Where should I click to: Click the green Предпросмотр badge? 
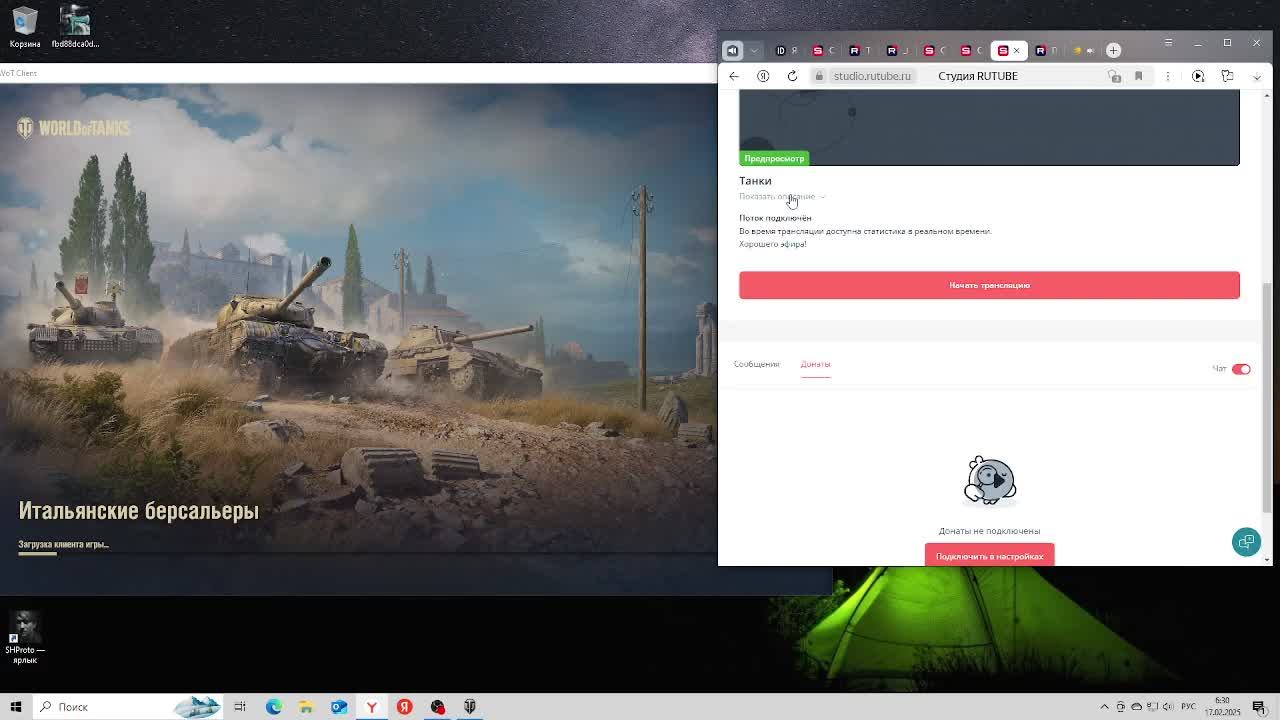click(774, 158)
